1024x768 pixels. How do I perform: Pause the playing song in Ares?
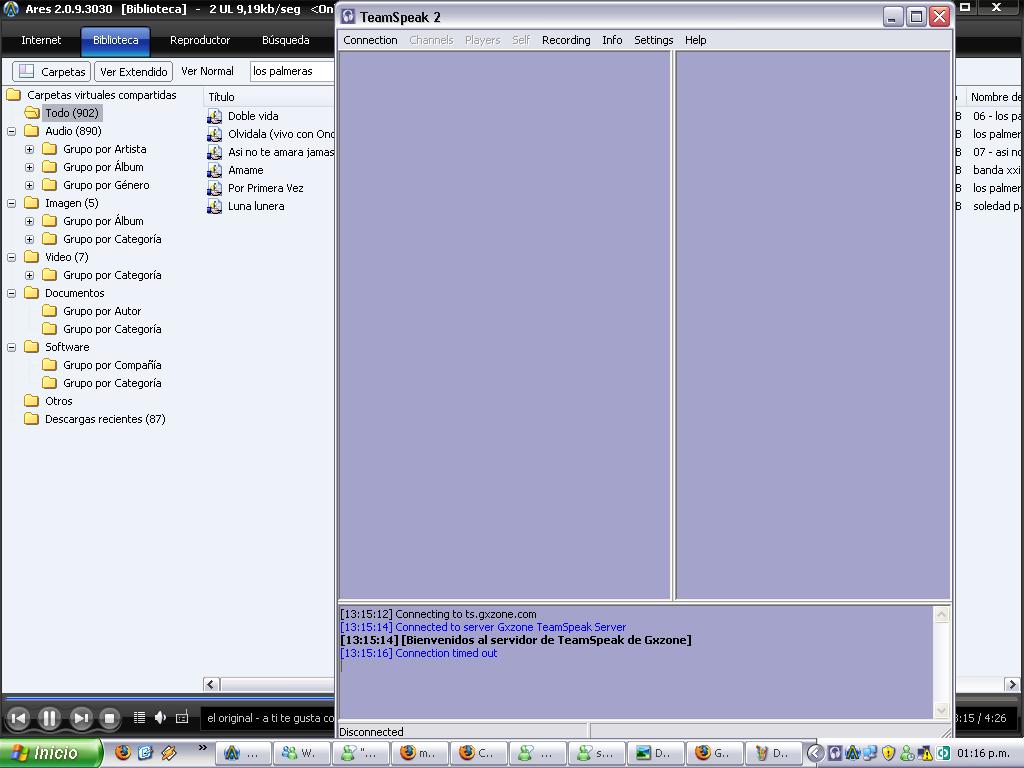tap(49, 718)
